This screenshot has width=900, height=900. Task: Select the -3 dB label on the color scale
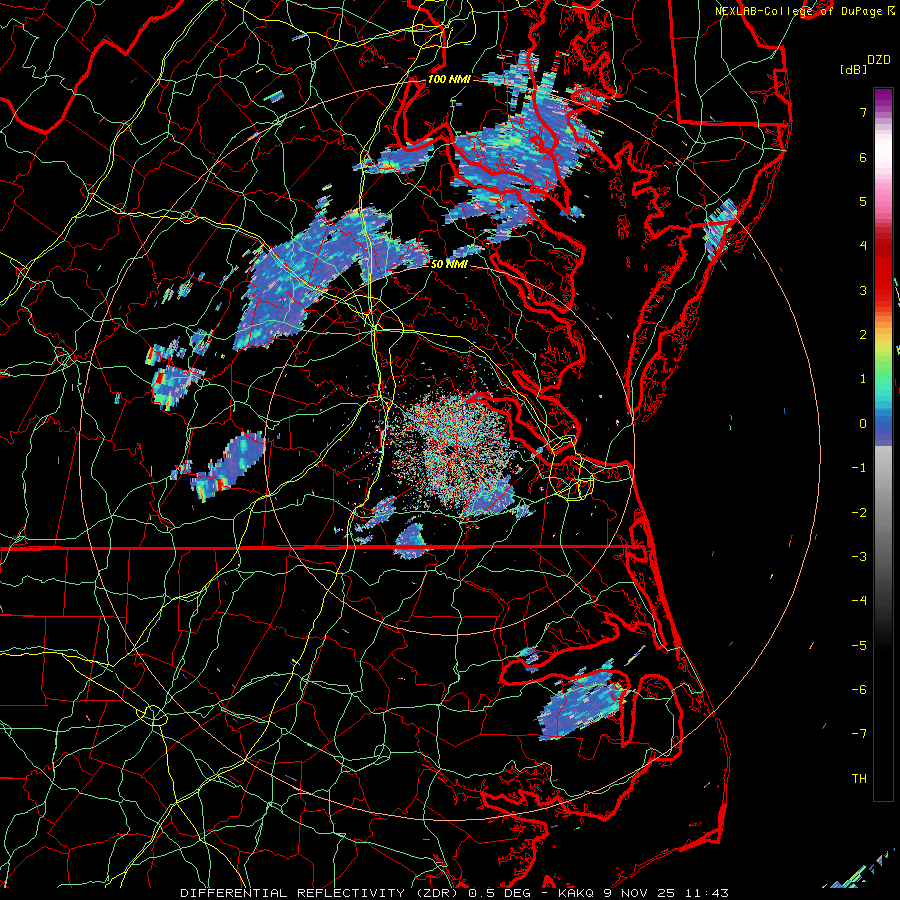(x=859, y=557)
